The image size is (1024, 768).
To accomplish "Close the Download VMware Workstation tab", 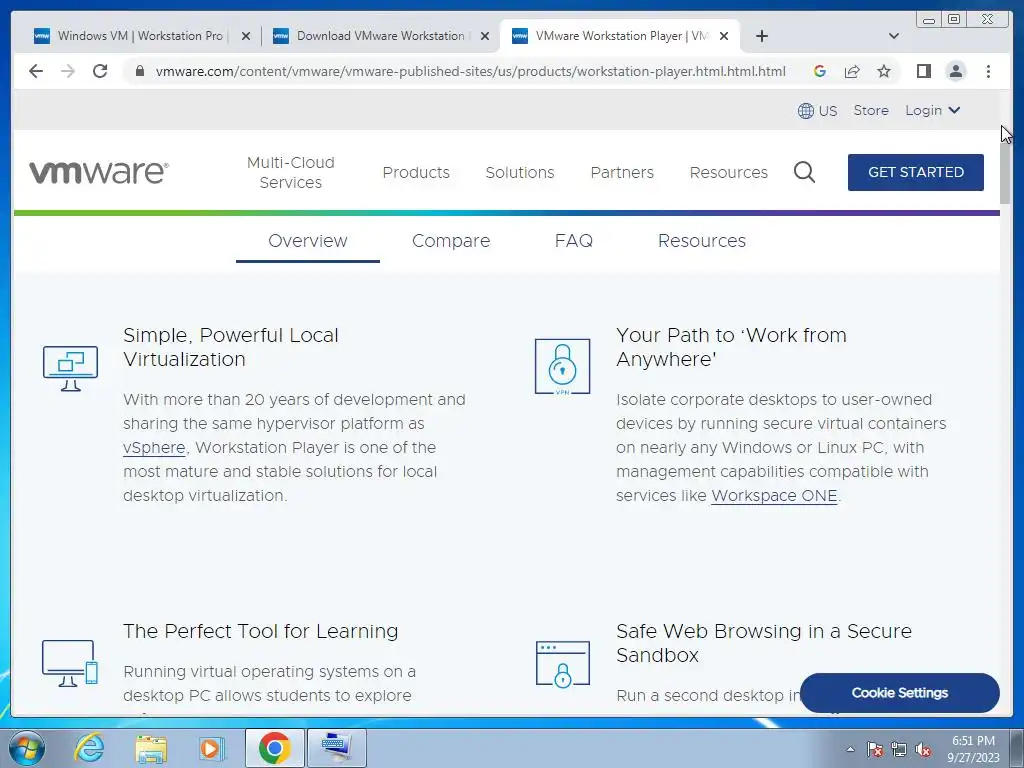I will tap(485, 36).
